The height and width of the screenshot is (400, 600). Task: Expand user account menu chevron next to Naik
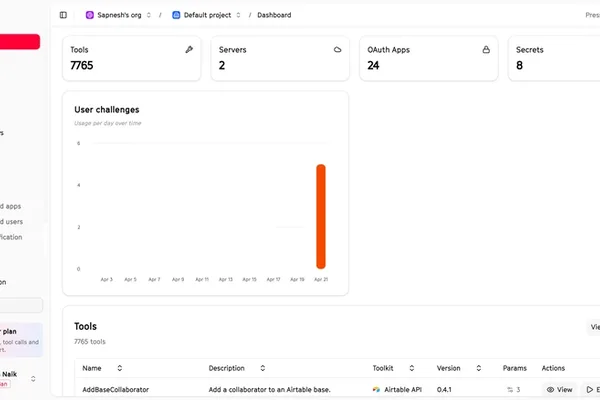pos(33,379)
